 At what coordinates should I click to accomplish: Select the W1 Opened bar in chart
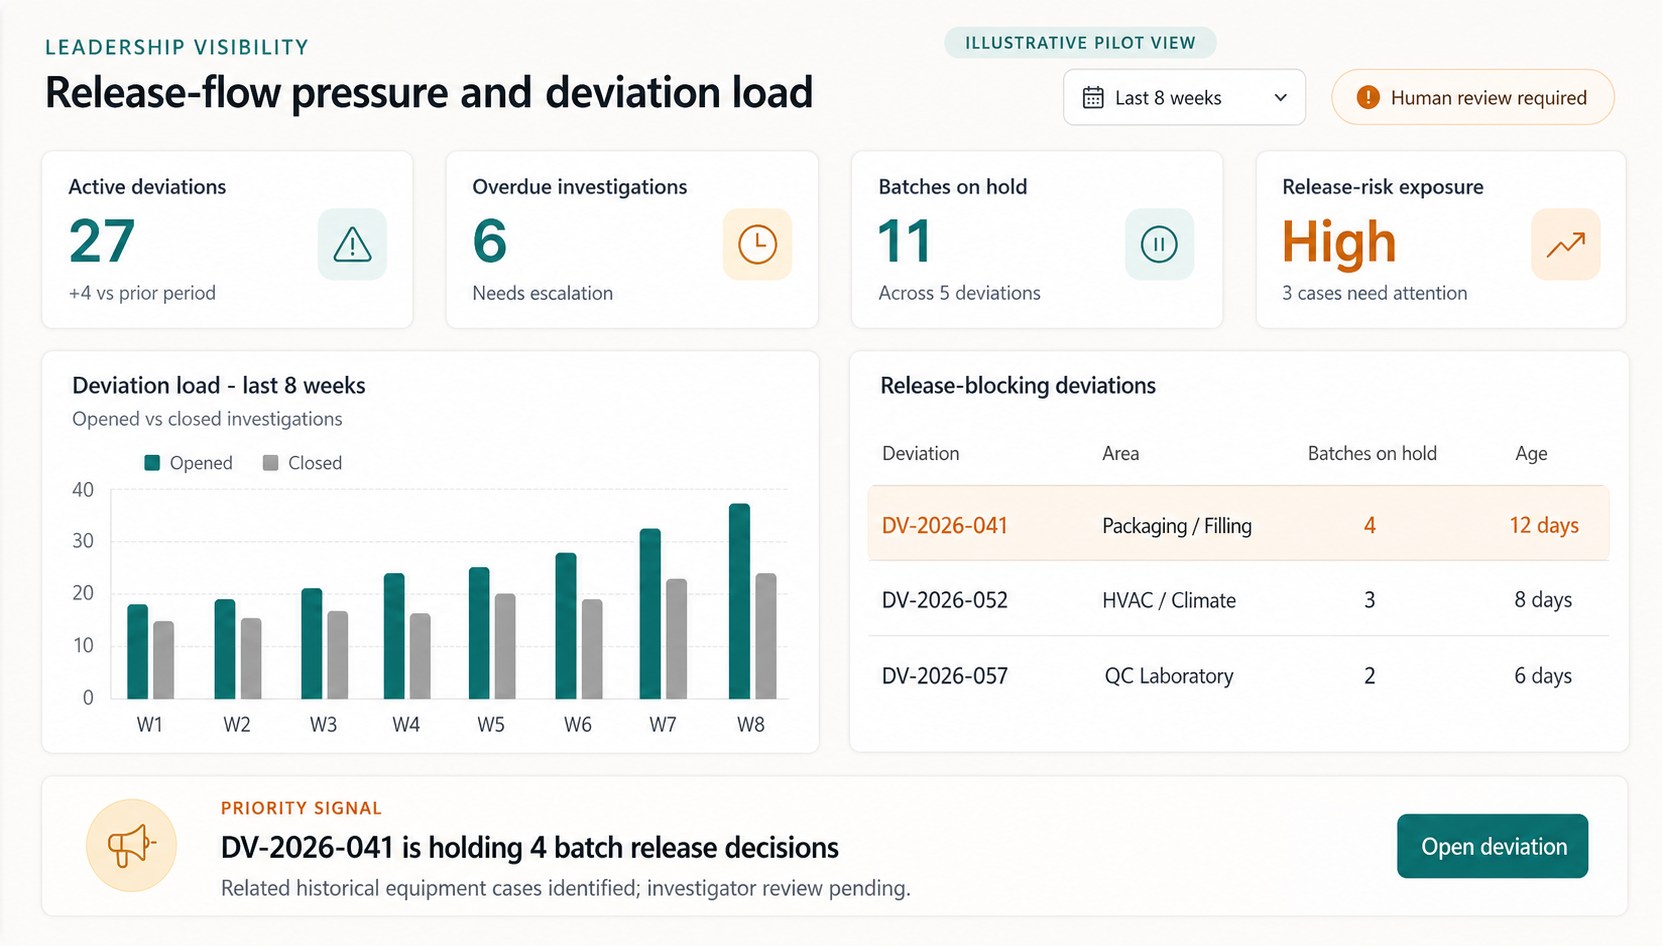pos(137,651)
